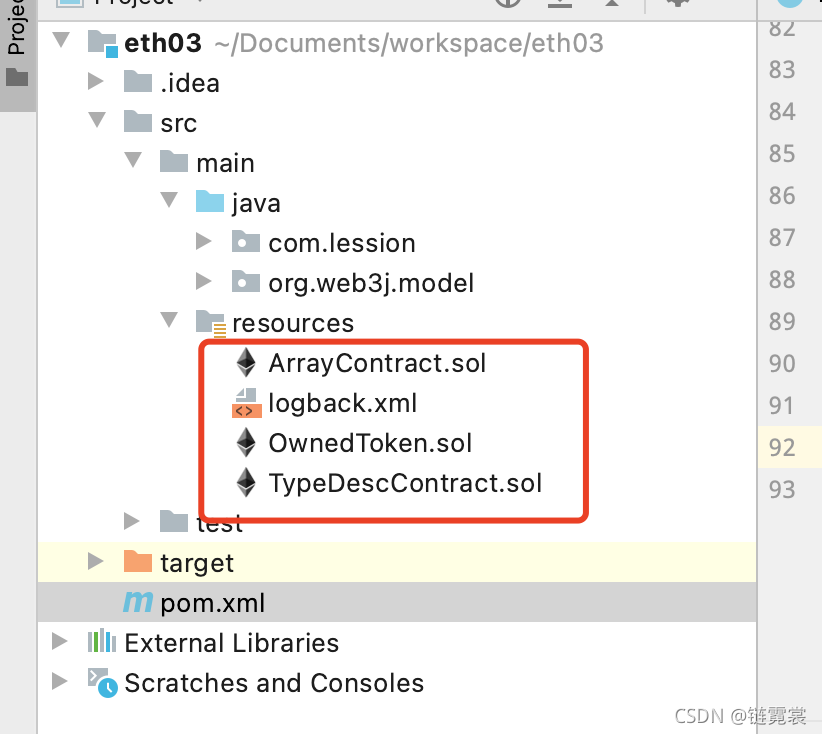This screenshot has width=822, height=734.
Task: Click the XML file icon of logback.xml
Action: pos(246,403)
